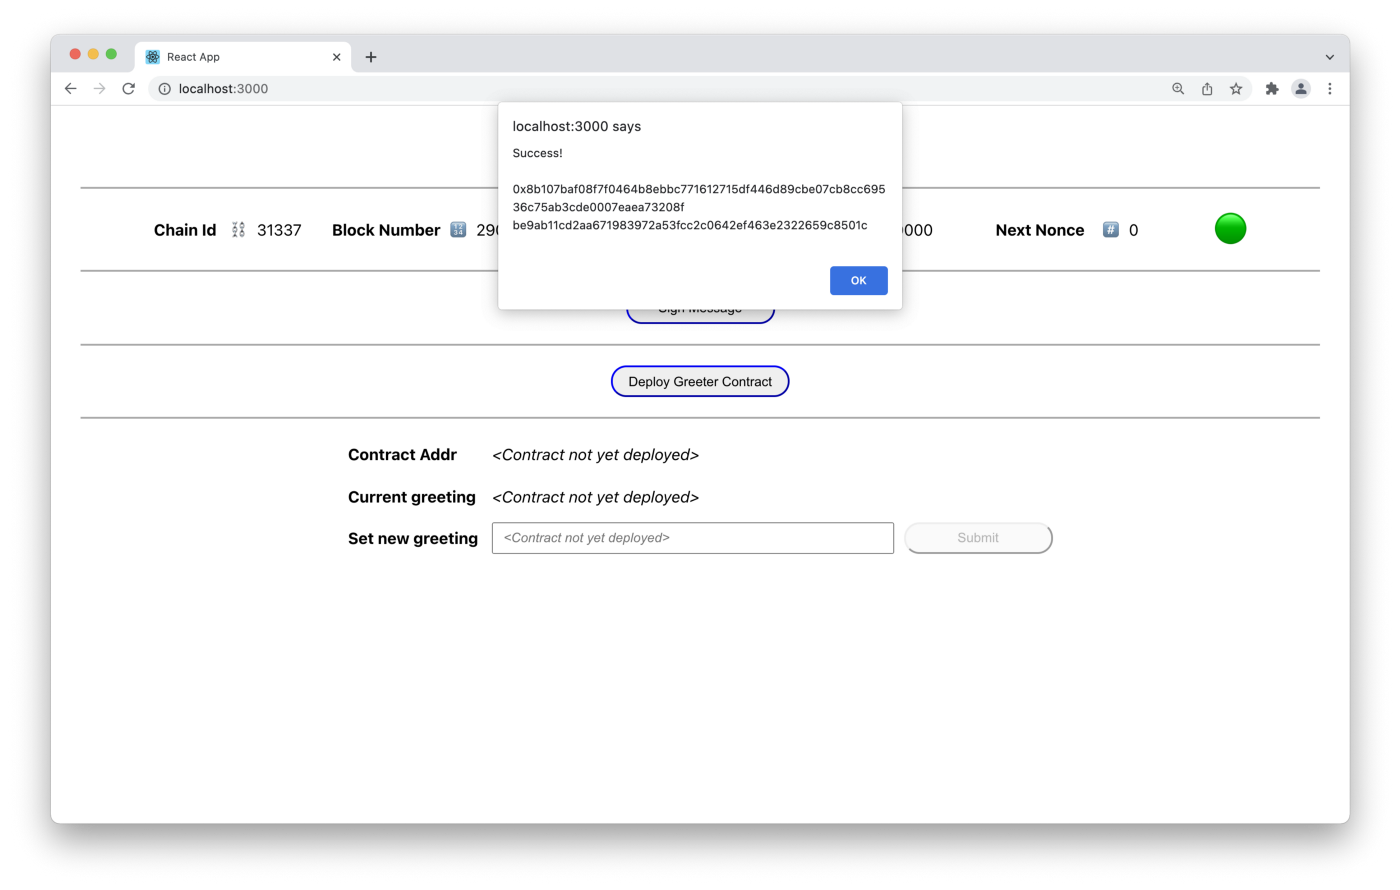The width and height of the screenshot is (1400, 890).
Task: Click the yellow minimize window button
Action: pos(93,54)
